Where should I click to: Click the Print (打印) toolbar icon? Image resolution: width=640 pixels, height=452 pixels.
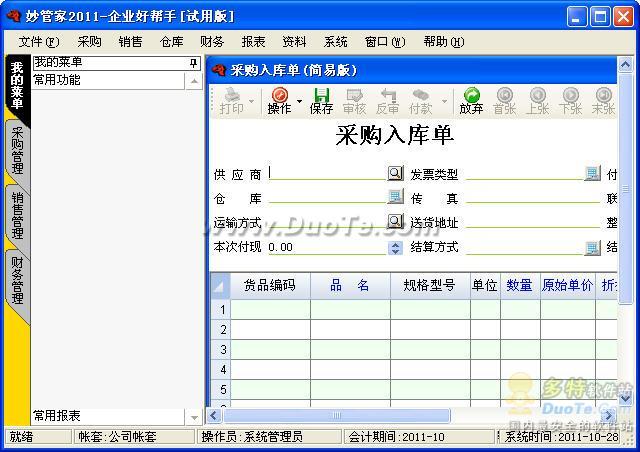(x=232, y=100)
